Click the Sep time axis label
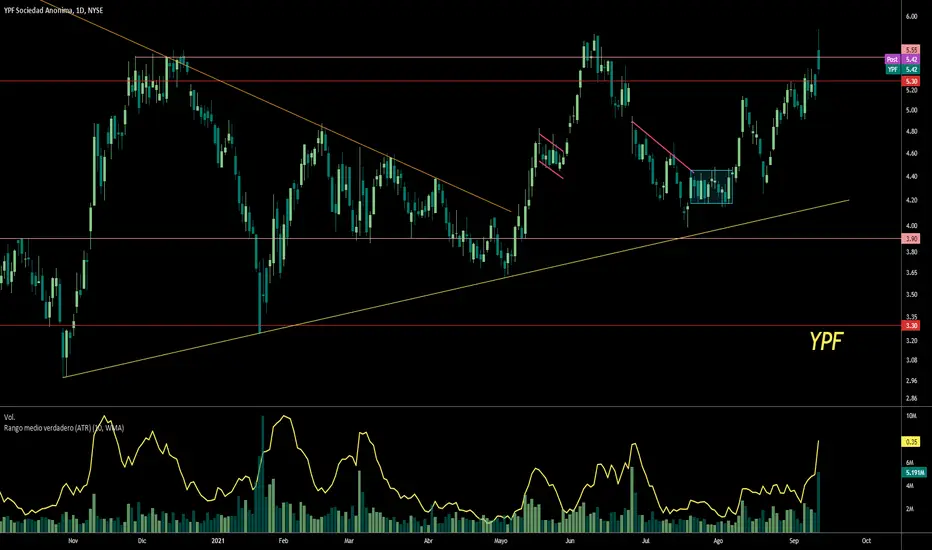The height and width of the screenshot is (550, 932). tap(794, 540)
